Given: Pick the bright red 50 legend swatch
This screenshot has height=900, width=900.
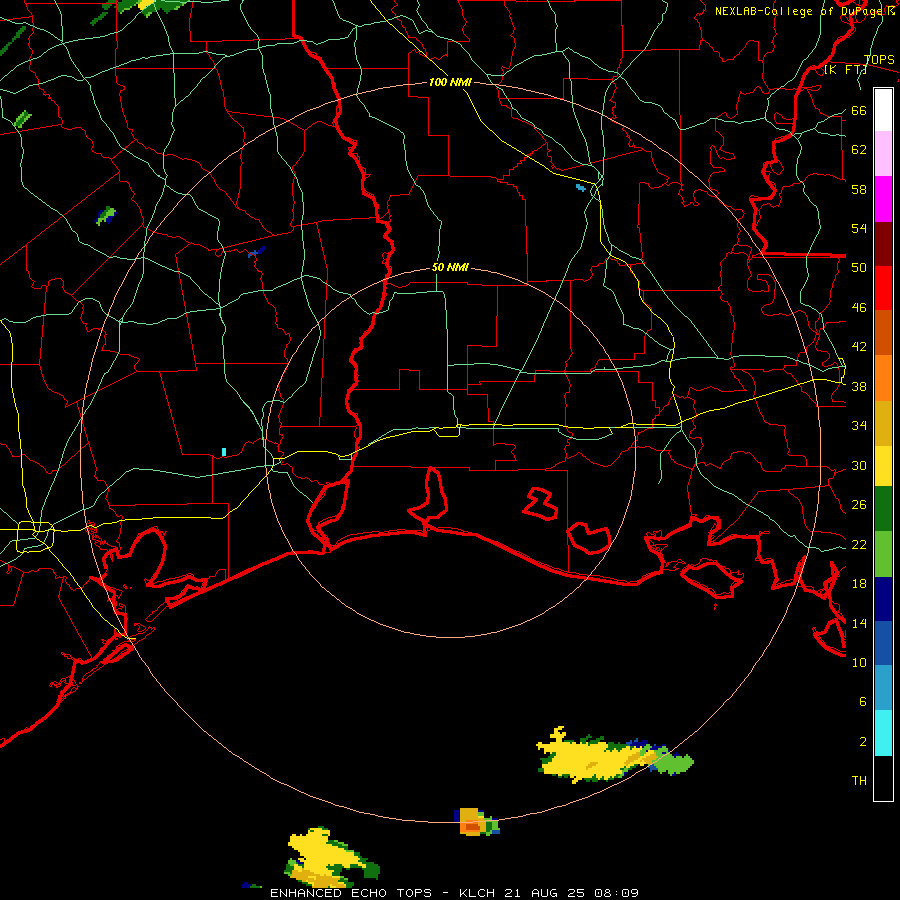Looking at the screenshot, I should (x=883, y=288).
